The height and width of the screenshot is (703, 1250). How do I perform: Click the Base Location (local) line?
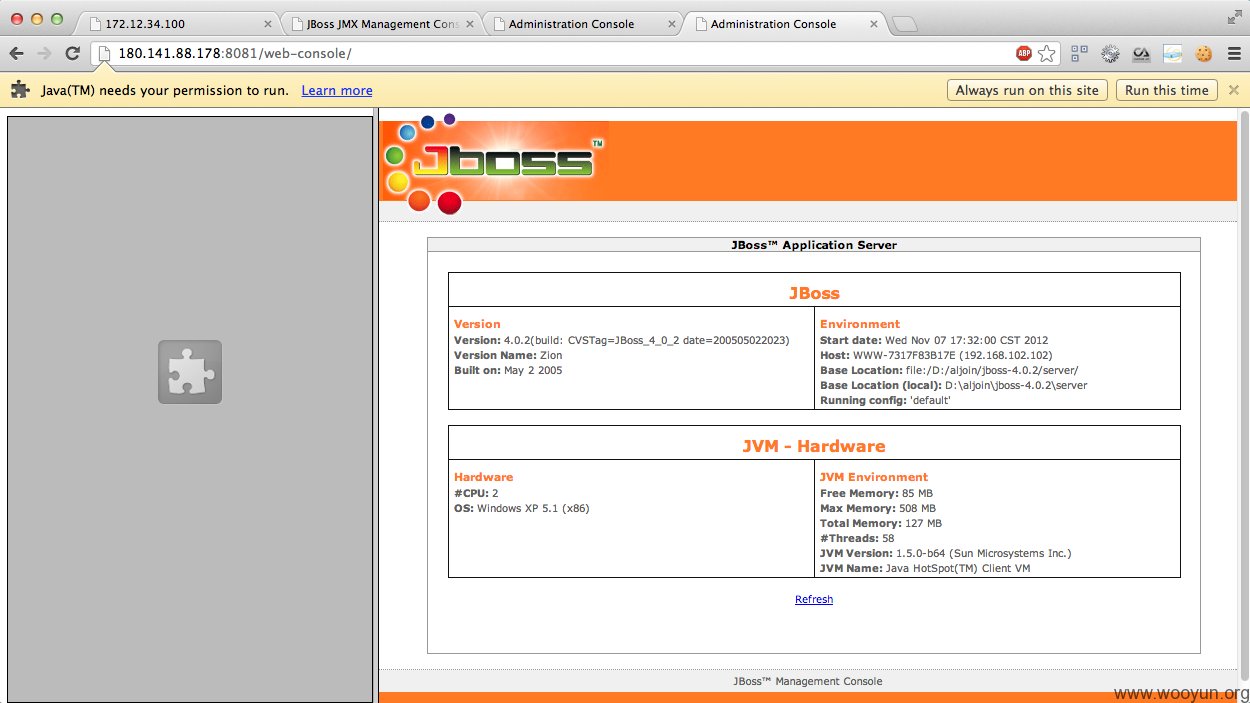click(x=954, y=385)
